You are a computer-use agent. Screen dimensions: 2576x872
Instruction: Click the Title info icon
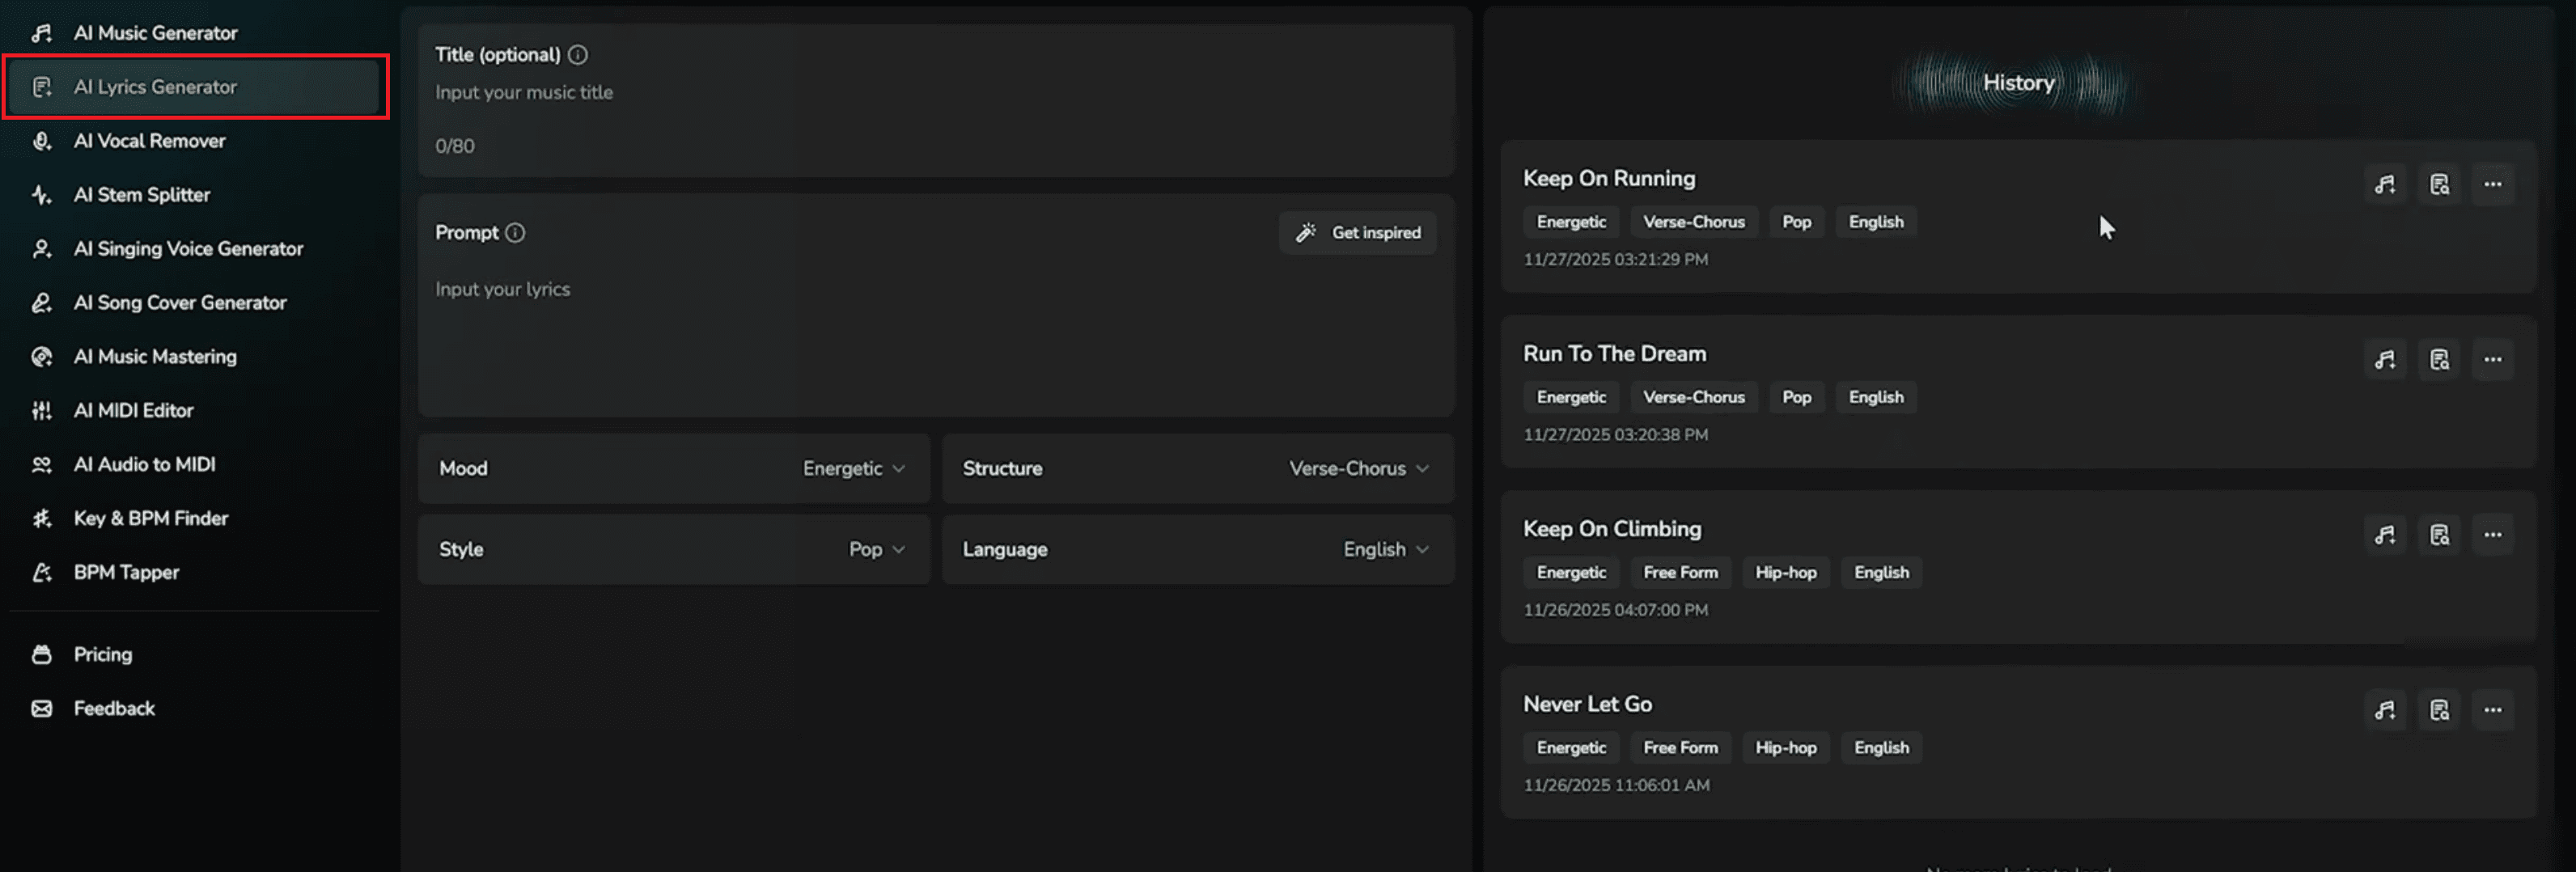tap(577, 55)
